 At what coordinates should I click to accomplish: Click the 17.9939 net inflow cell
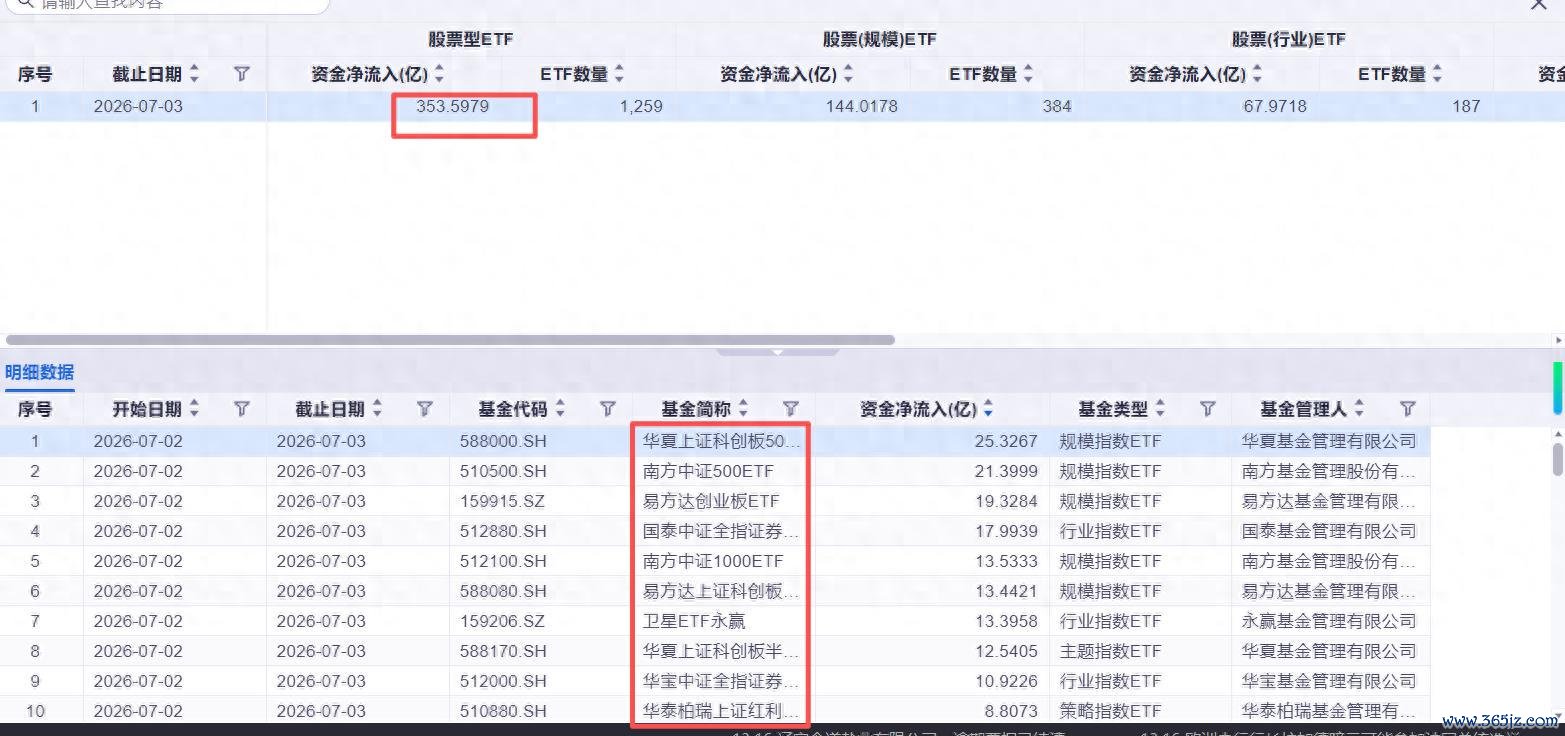click(1005, 531)
